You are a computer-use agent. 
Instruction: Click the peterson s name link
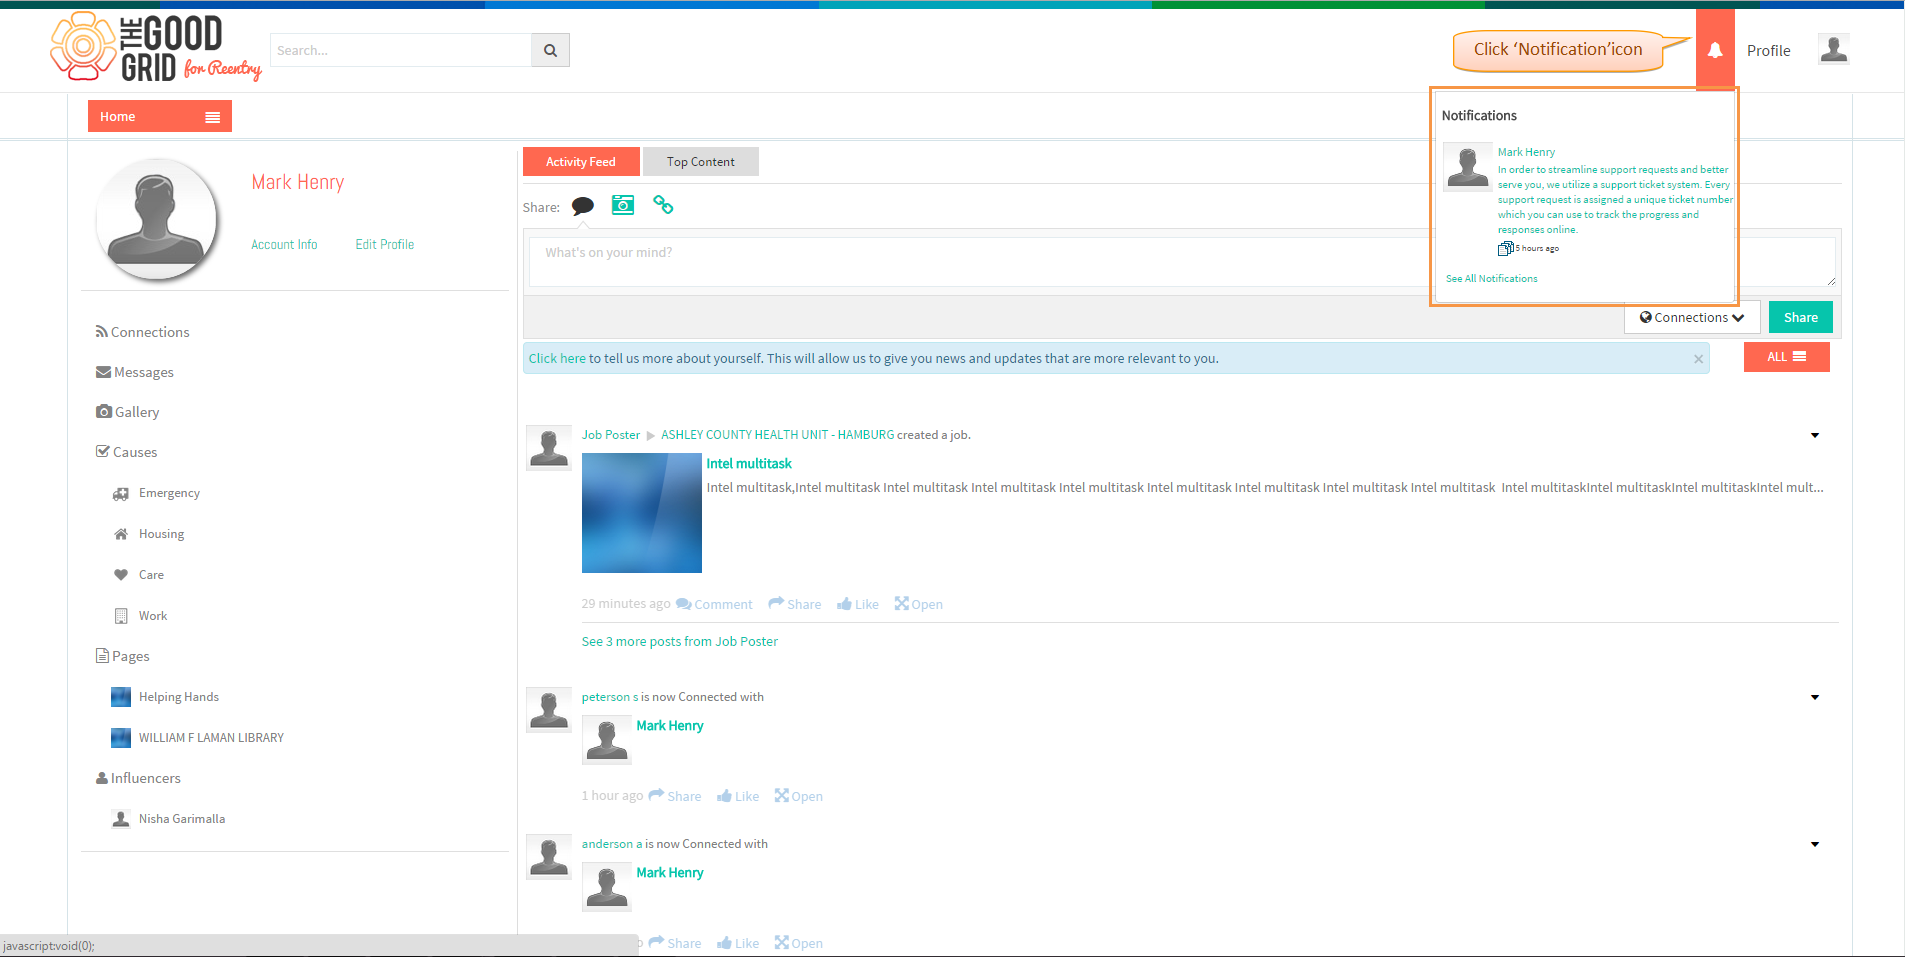(610, 697)
